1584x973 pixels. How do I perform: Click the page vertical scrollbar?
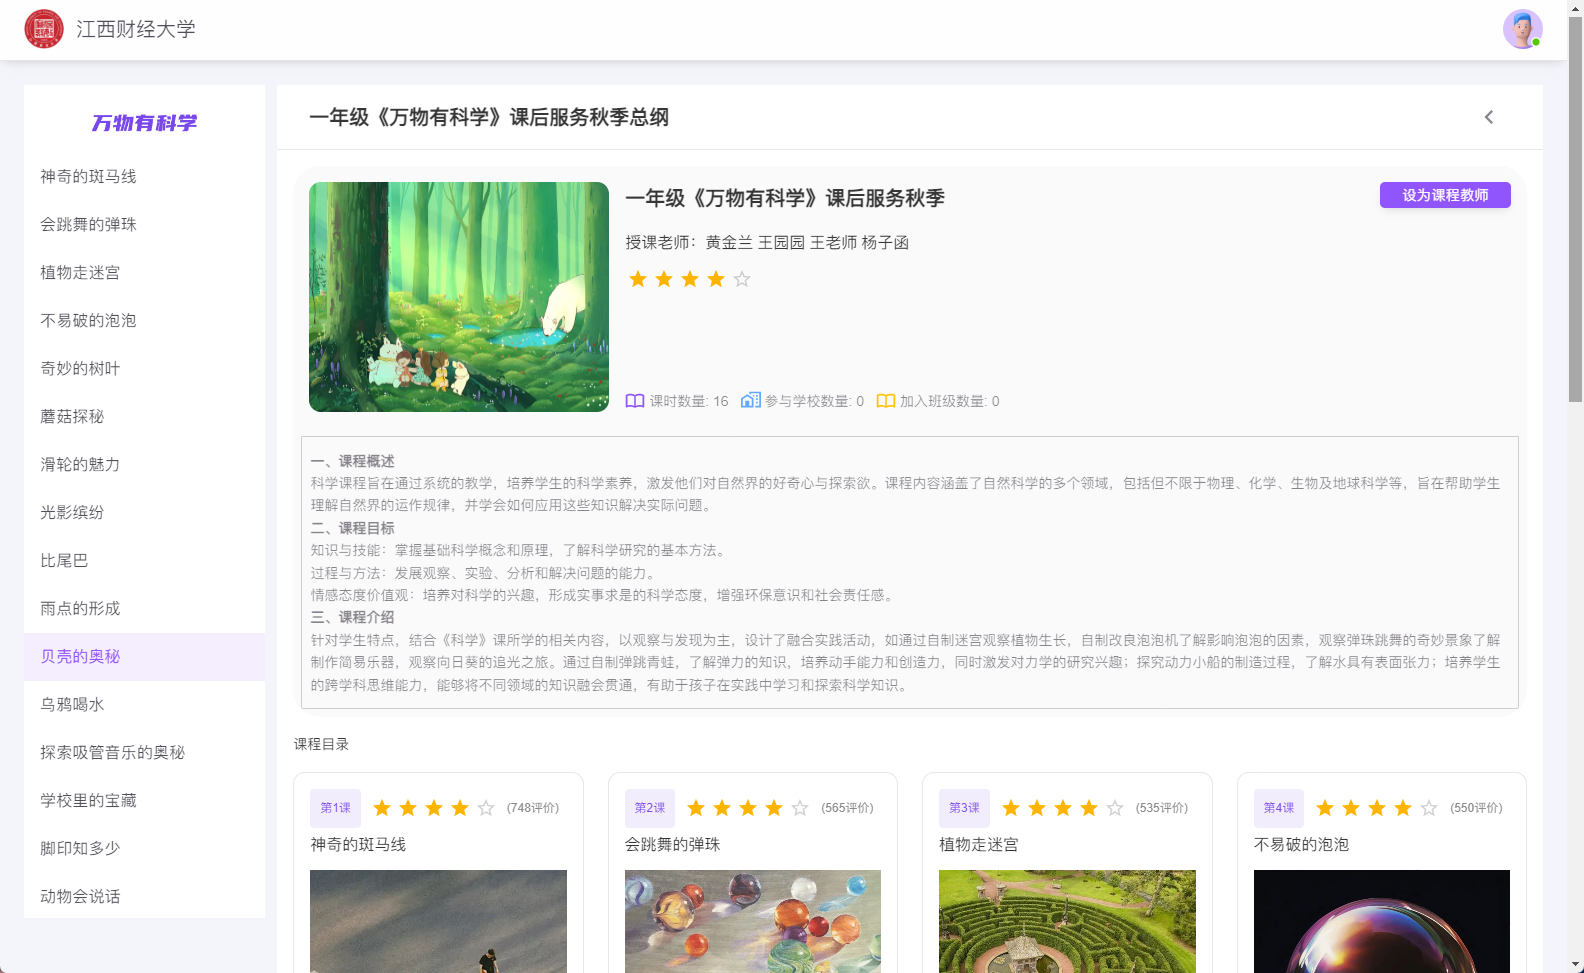click(x=1575, y=210)
